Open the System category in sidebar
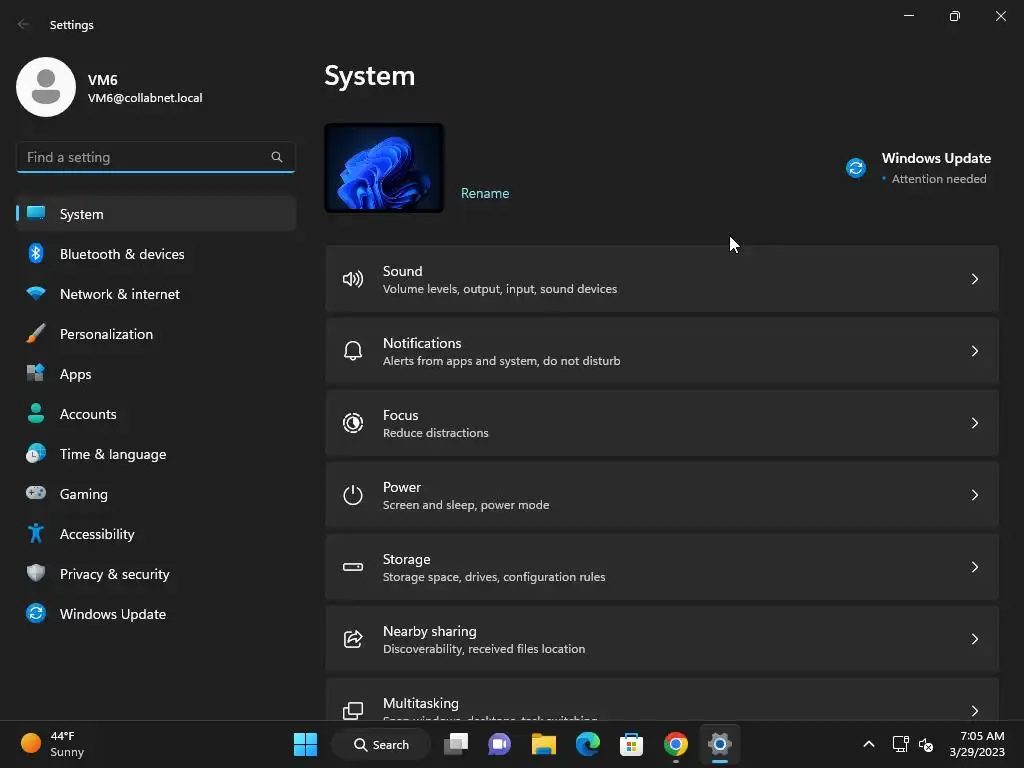This screenshot has height=768, width=1024. pyautogui.click(x=155, y=214)
